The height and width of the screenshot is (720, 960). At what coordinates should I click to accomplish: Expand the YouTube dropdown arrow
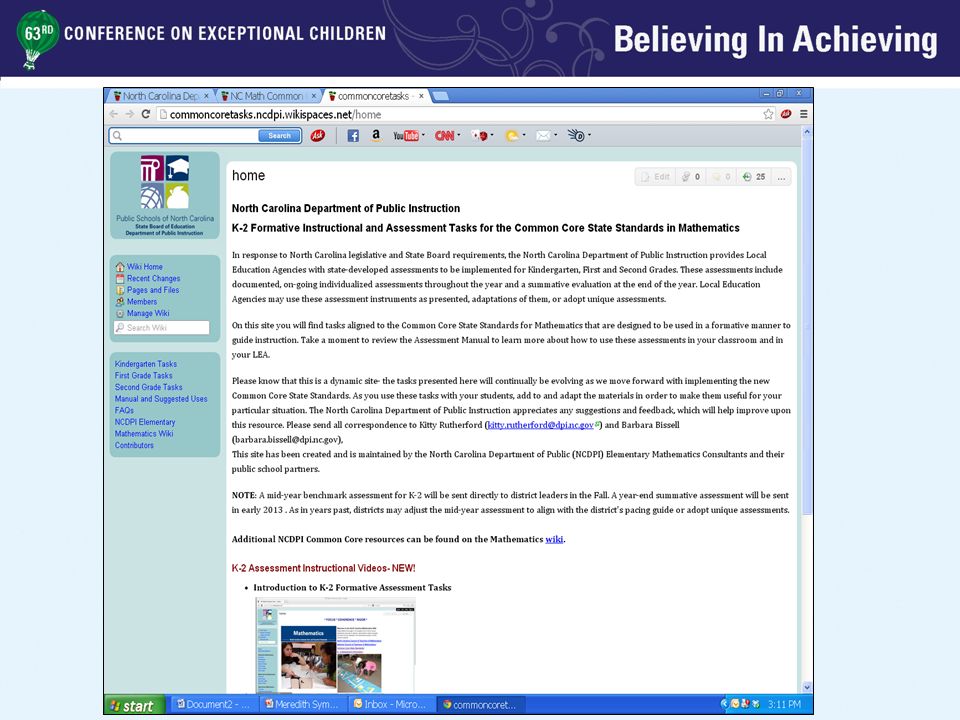423,135
